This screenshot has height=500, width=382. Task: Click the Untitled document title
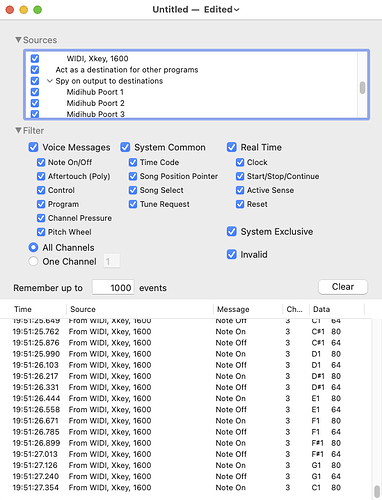click(170, 9)
